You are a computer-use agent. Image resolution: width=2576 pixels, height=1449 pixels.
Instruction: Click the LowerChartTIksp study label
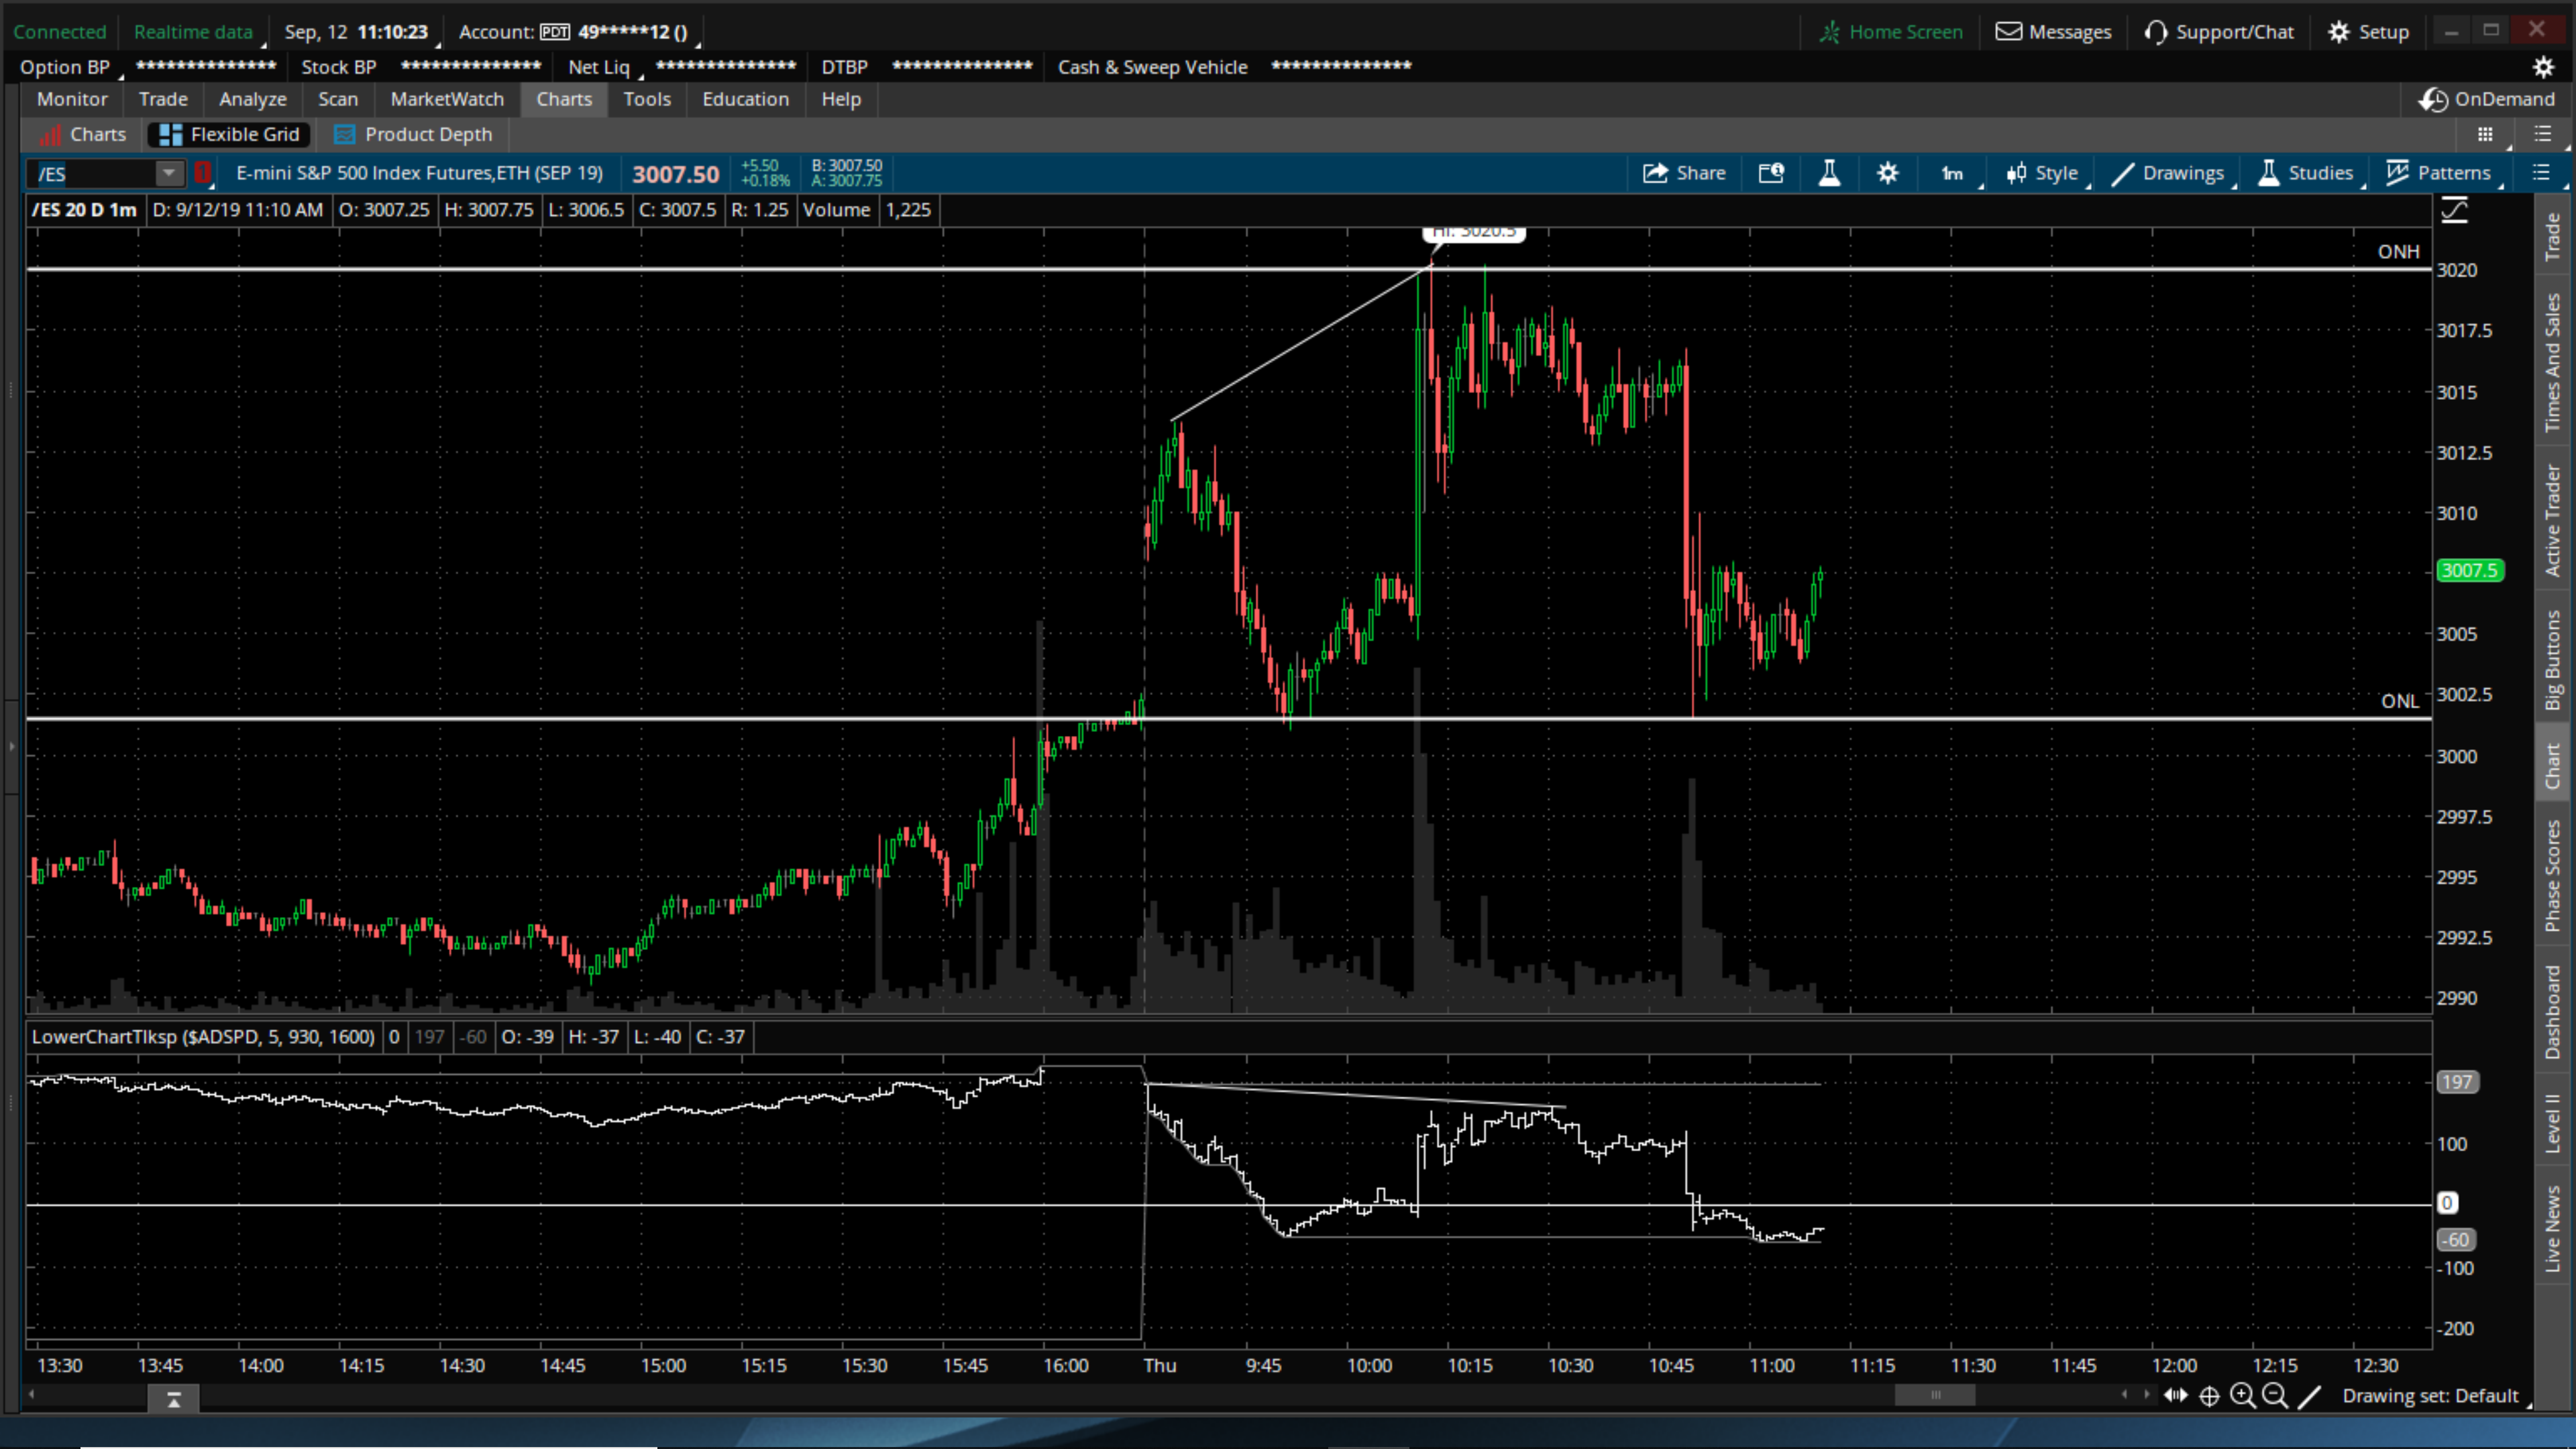[203, 1037]
